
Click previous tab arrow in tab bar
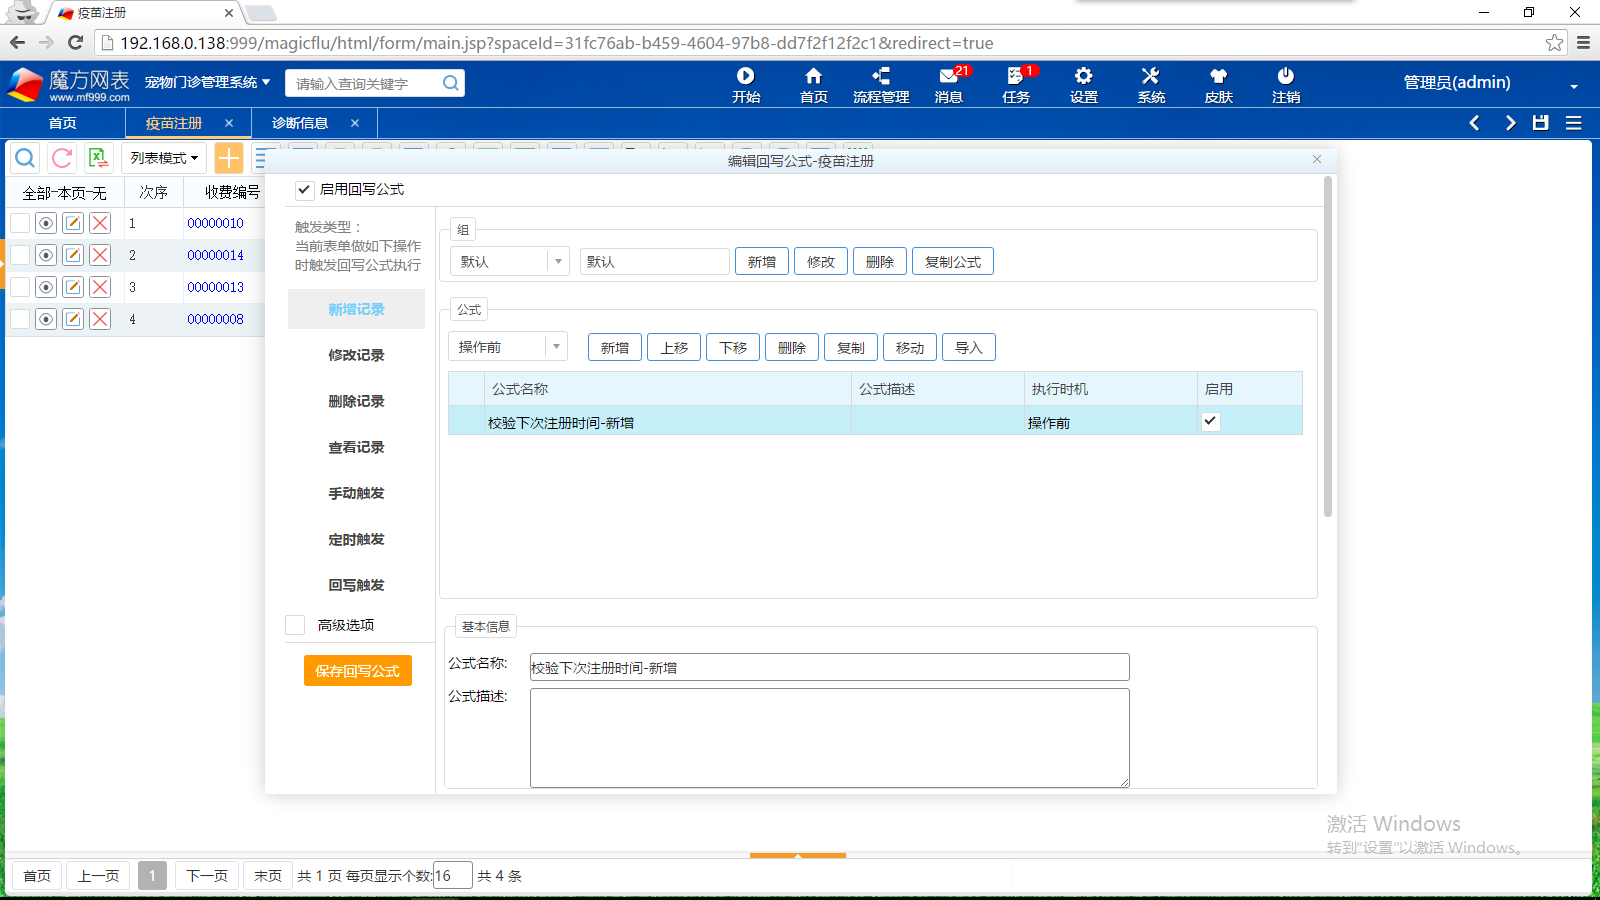[1474, 123]
